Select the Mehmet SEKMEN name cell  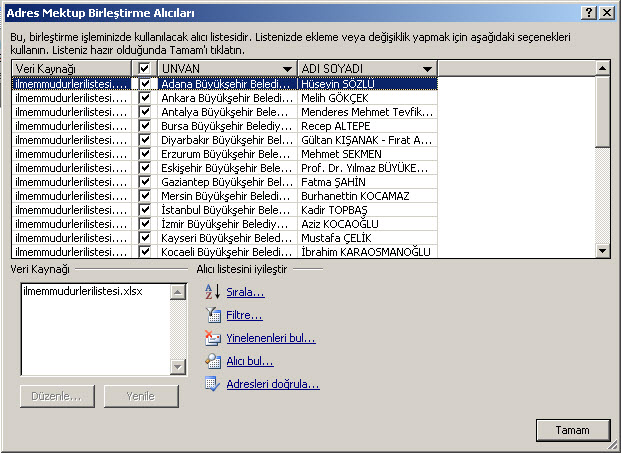(x=367, y=154)
